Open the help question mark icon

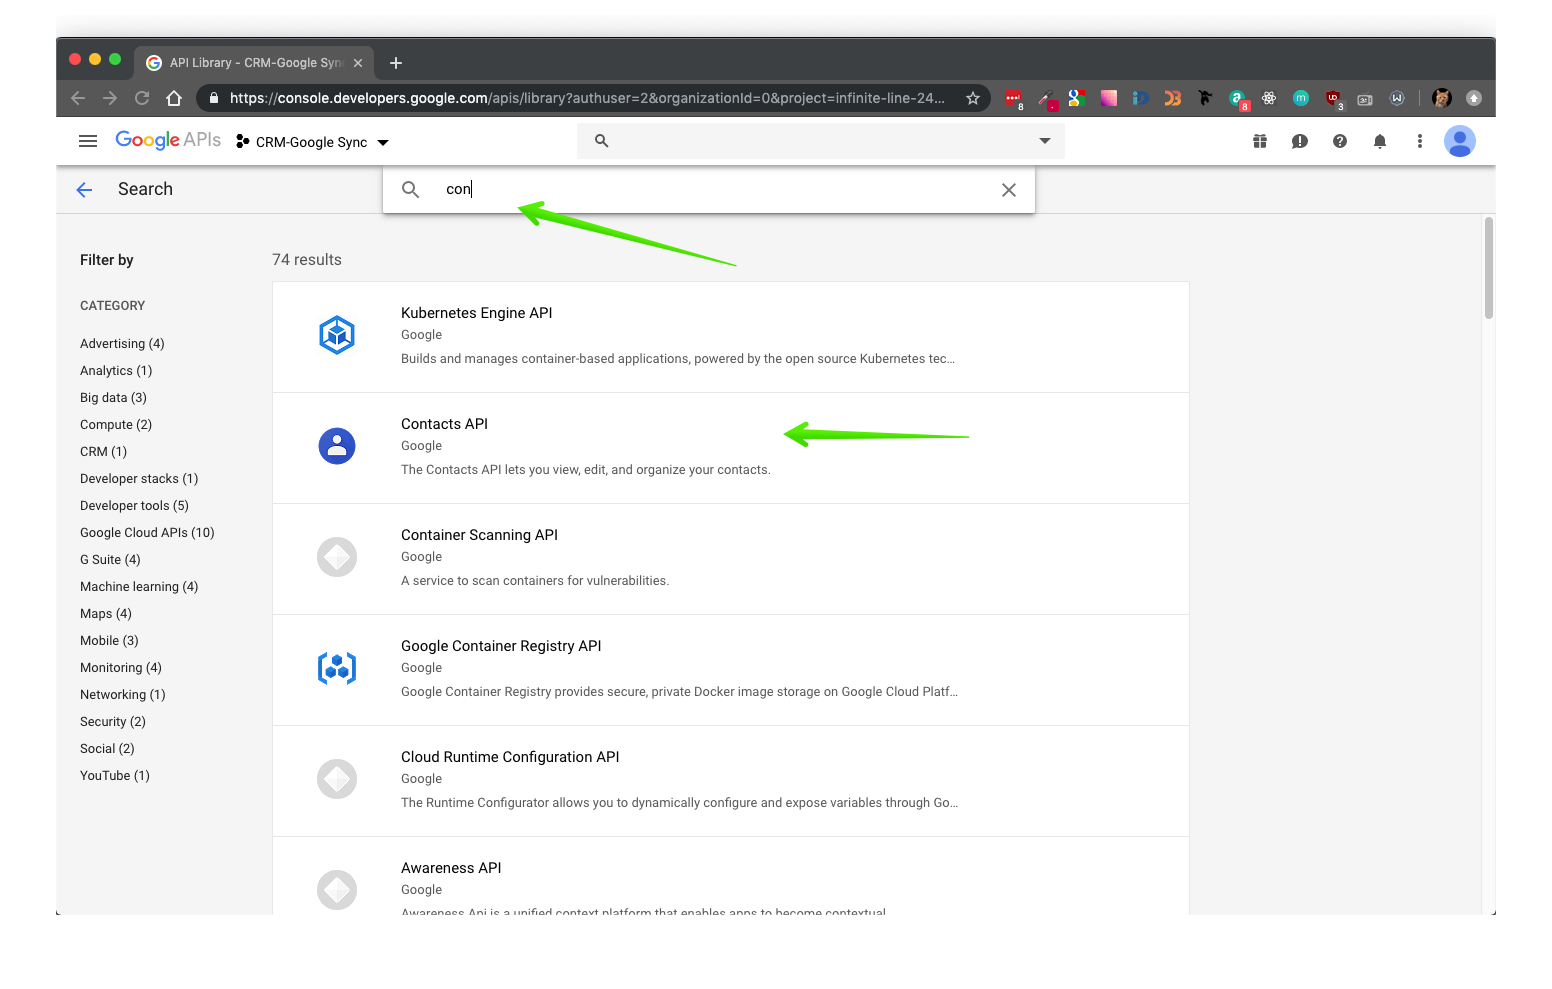(x=1340, y=141)
